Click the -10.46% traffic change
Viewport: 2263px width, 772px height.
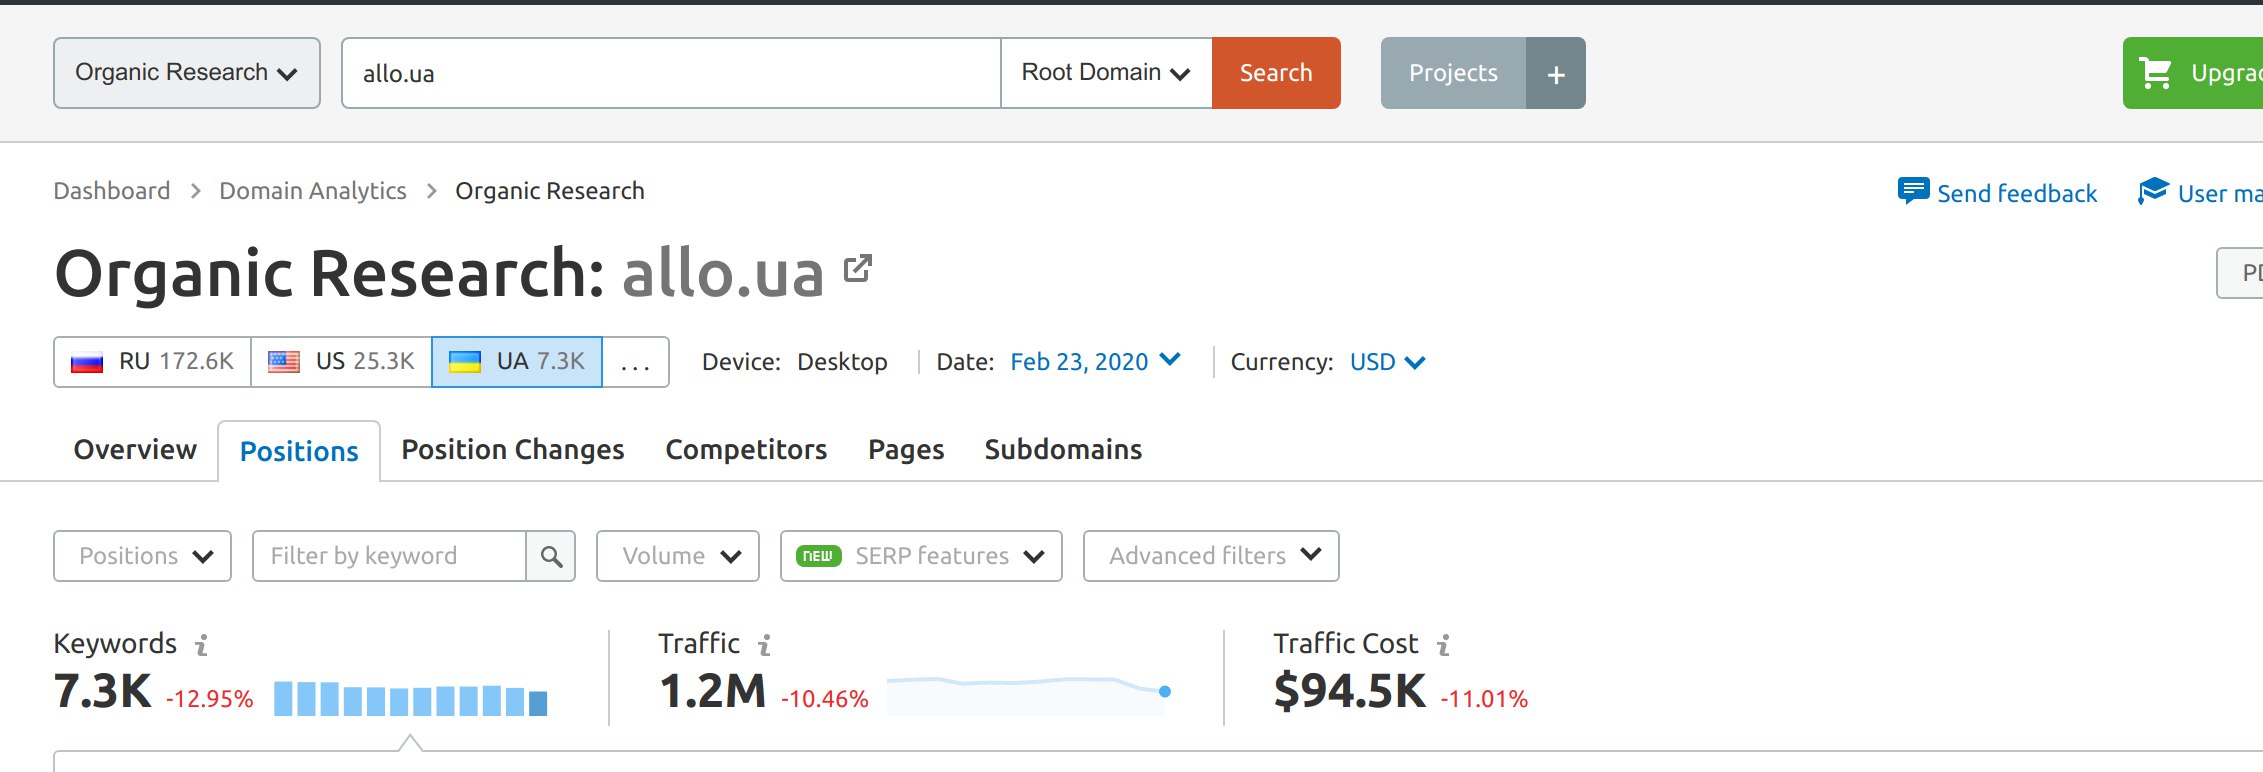(x=825, y=699)
